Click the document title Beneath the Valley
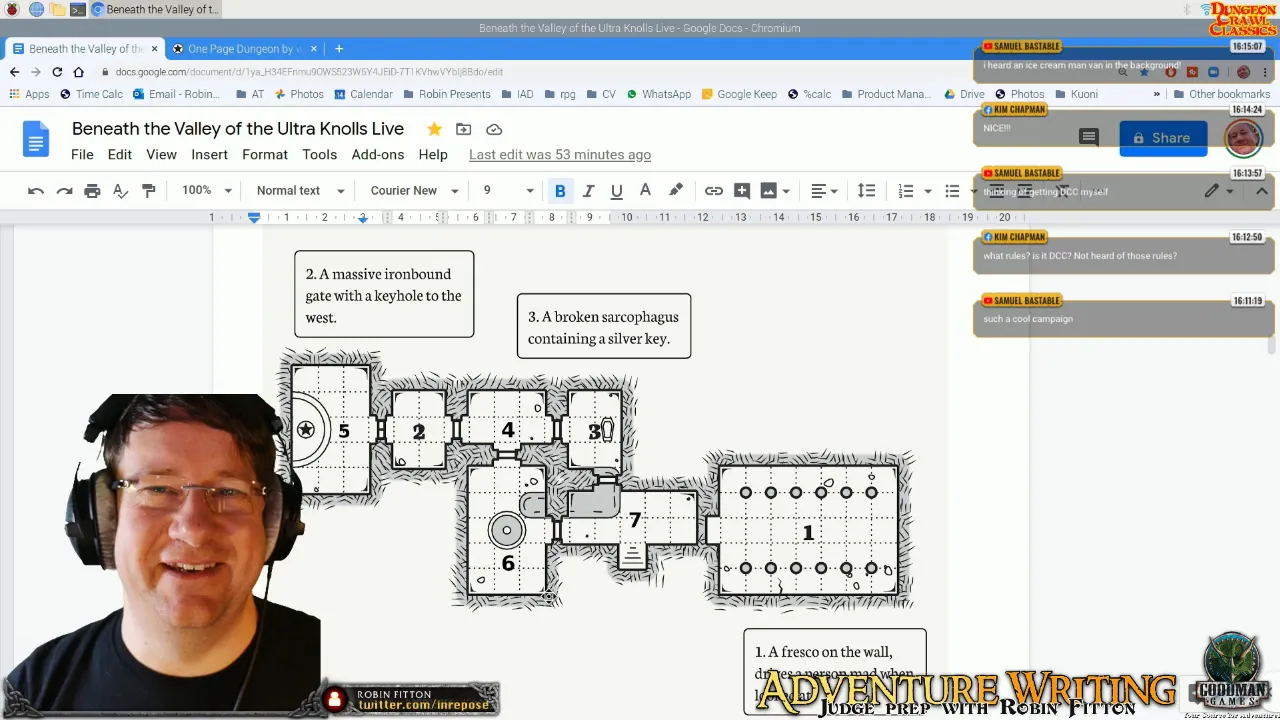The height and width of the screenshot is (720, 1280). point(238,128)
